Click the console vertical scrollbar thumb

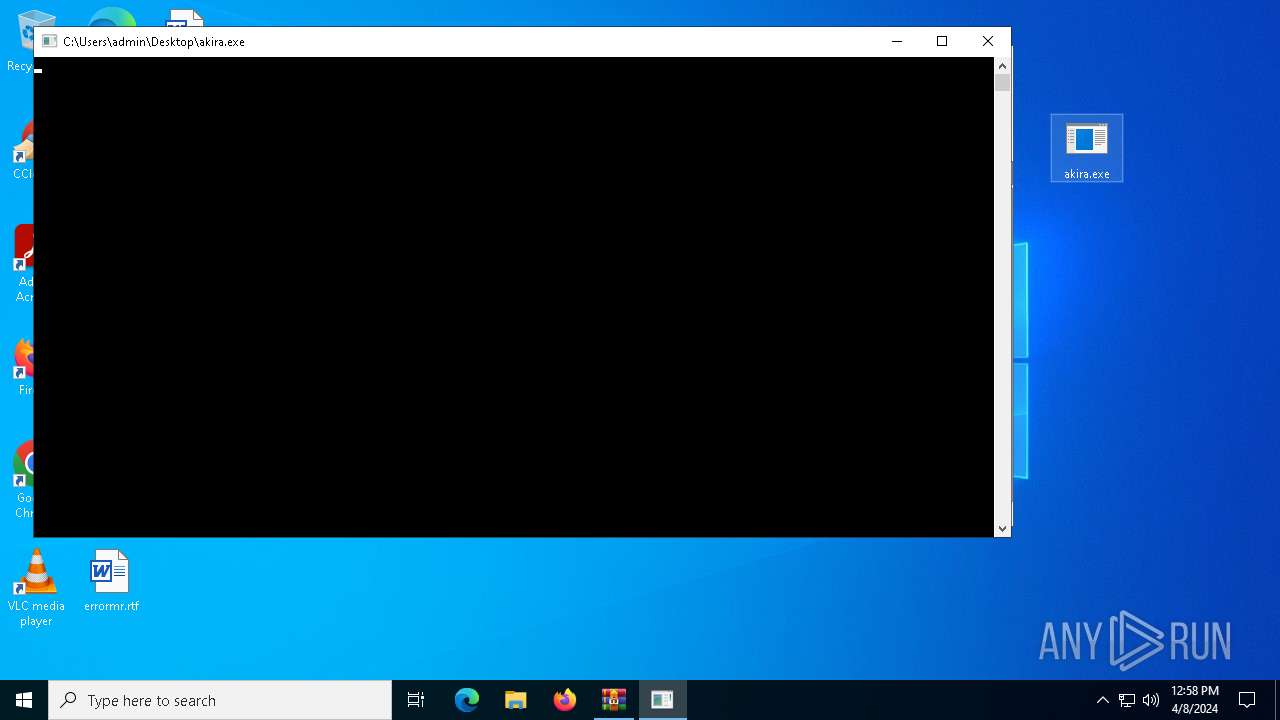tap(1002, 83)
